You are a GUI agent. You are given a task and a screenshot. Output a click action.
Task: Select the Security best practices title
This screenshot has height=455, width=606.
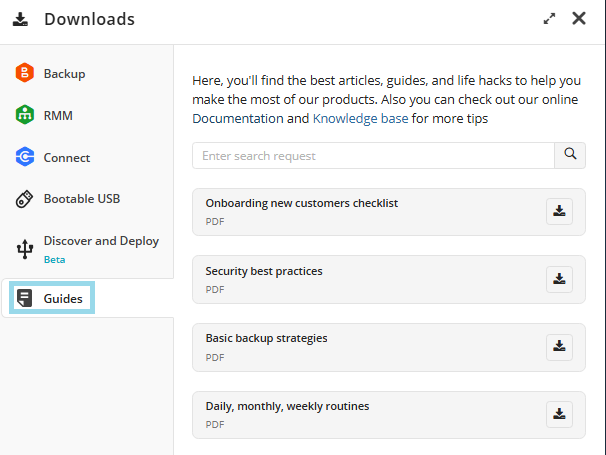264,271
